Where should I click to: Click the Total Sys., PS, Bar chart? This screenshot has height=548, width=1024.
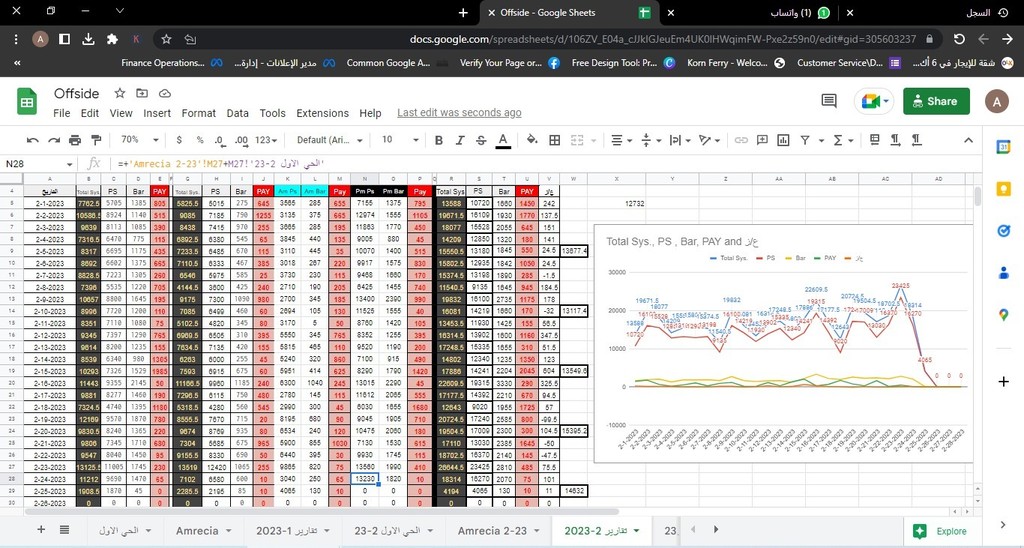[783, 344]
